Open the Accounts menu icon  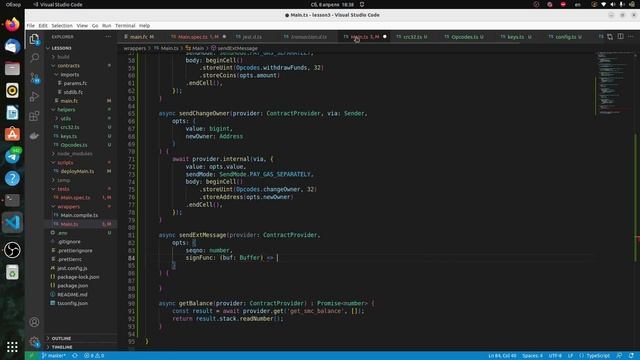coord(34,322)
